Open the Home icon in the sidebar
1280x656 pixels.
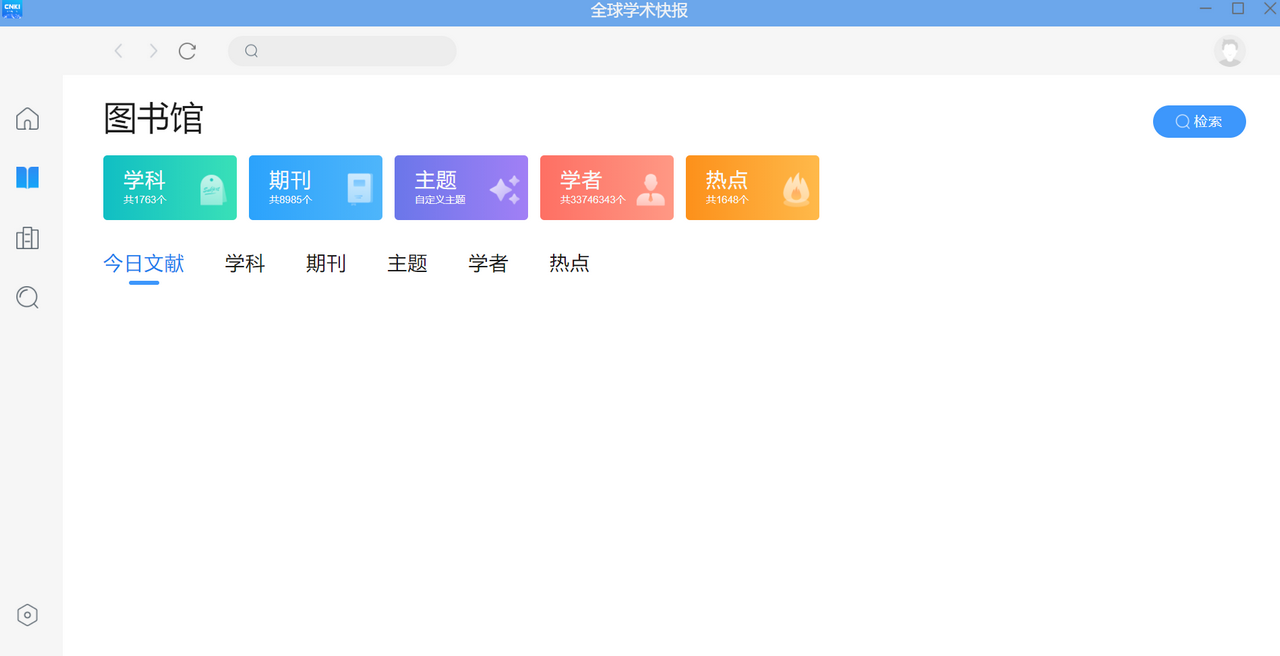click(27, 118)
